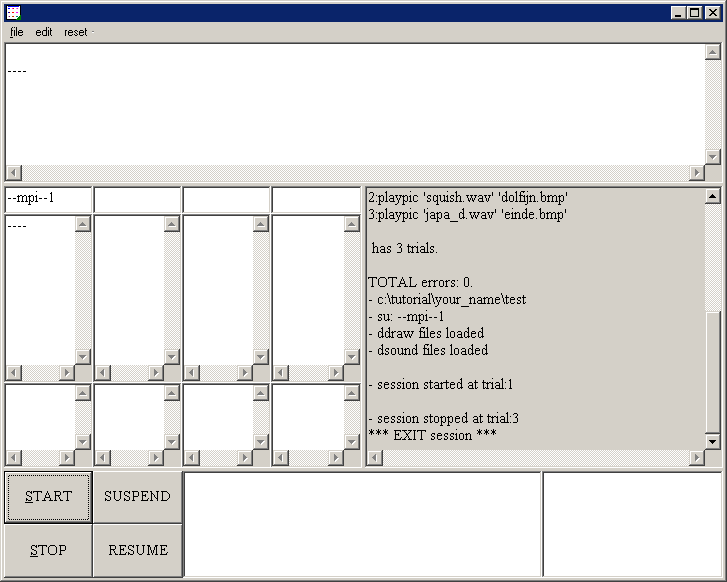Click the c:\tutorial\your_name\test log line

coord(447,300)
